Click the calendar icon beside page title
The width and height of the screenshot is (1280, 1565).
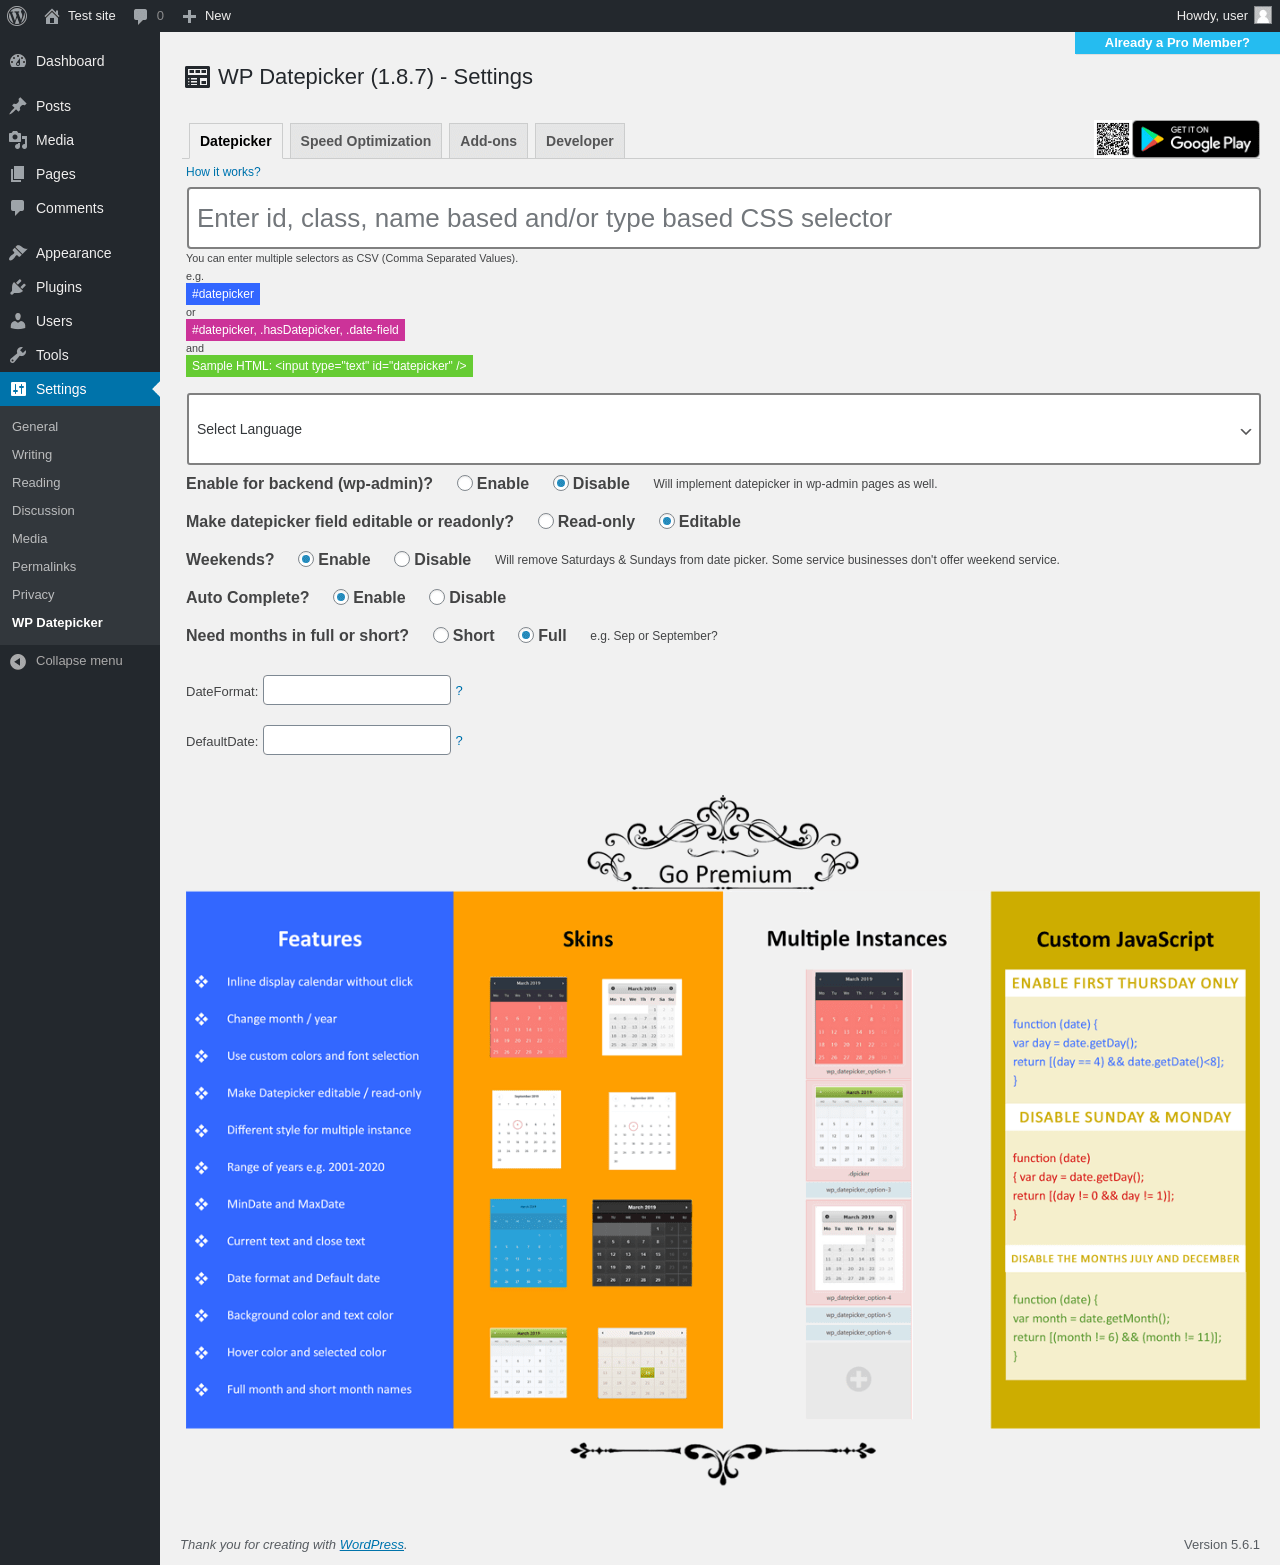point(197,77)
